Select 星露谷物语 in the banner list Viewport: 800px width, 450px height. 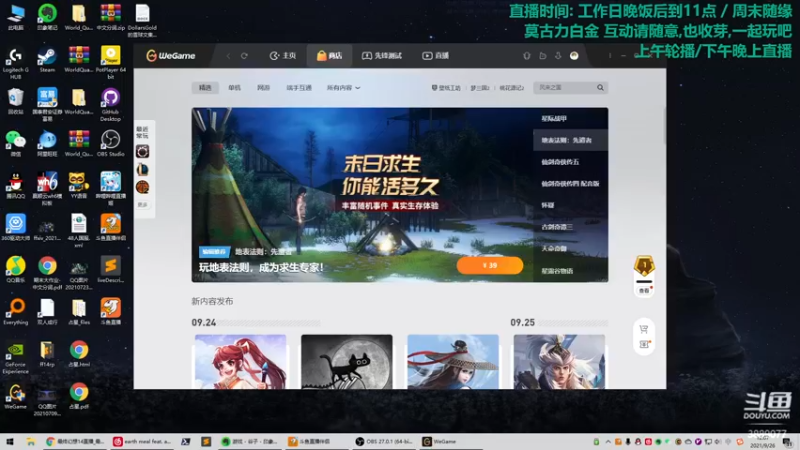pyautogui.click(x=557, y=271)
